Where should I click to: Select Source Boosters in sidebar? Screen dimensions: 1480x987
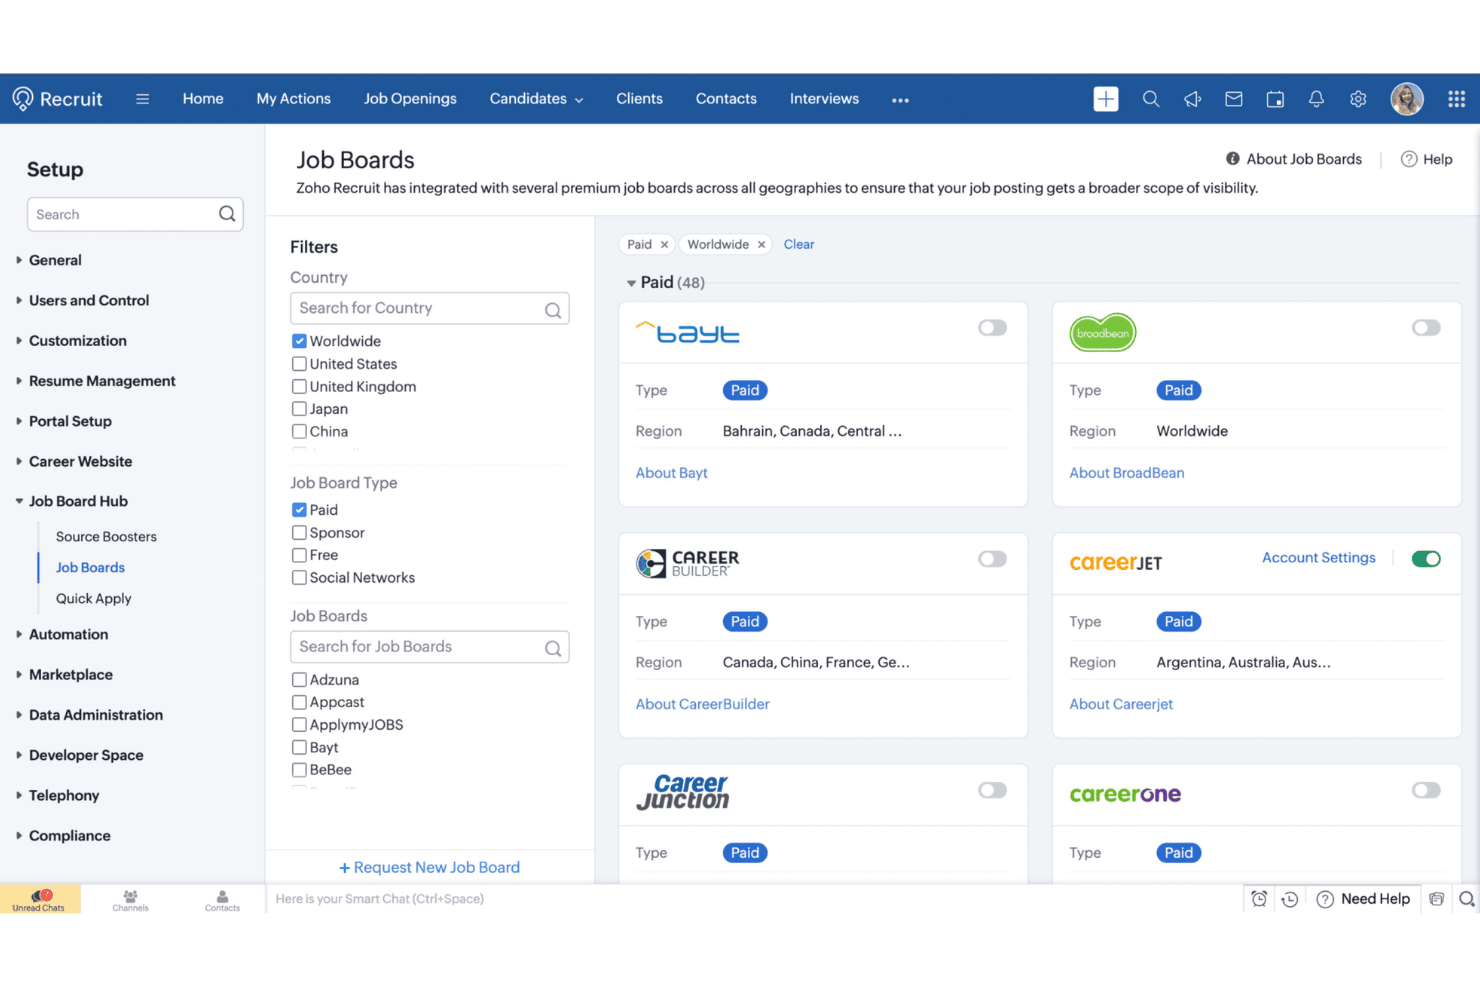(106, 537)
